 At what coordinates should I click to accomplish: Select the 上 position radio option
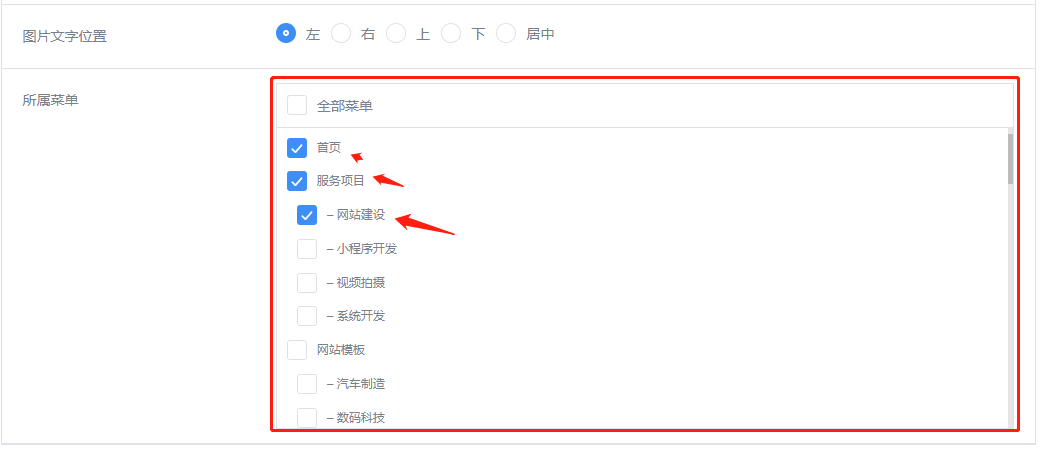[x=396, y=33]
